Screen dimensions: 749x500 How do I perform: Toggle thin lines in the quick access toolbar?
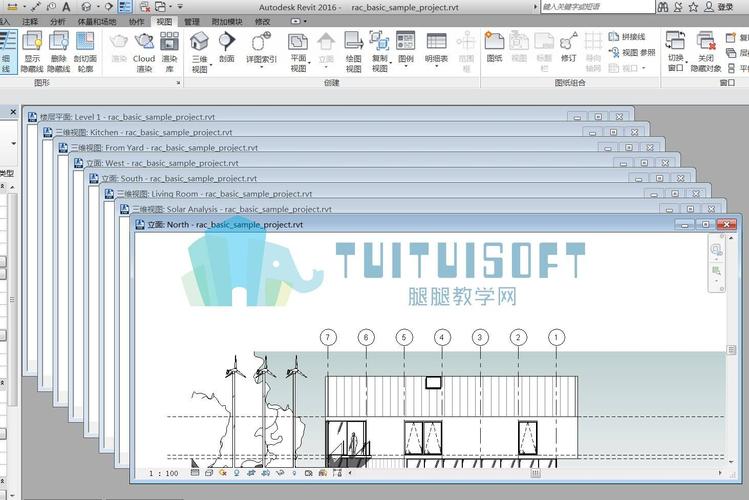coord(125,7)
